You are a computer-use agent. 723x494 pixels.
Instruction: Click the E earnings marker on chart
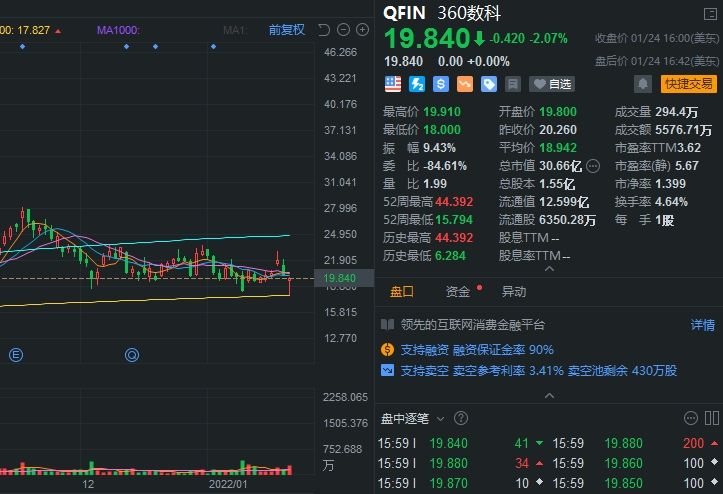(x=15, y=354)
